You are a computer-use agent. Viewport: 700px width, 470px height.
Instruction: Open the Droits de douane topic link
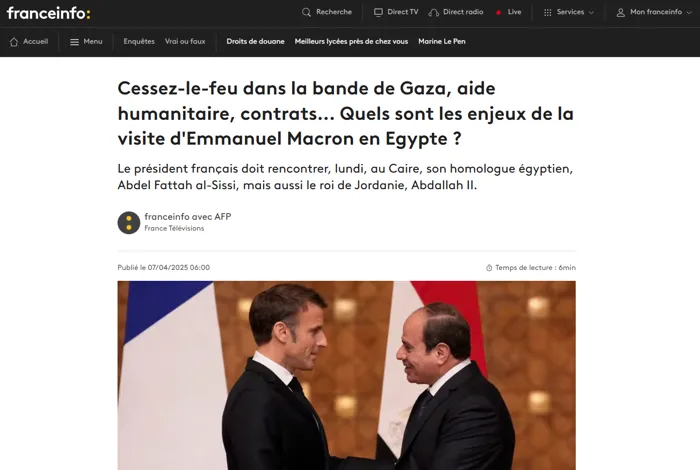click(x=255, y=42)
